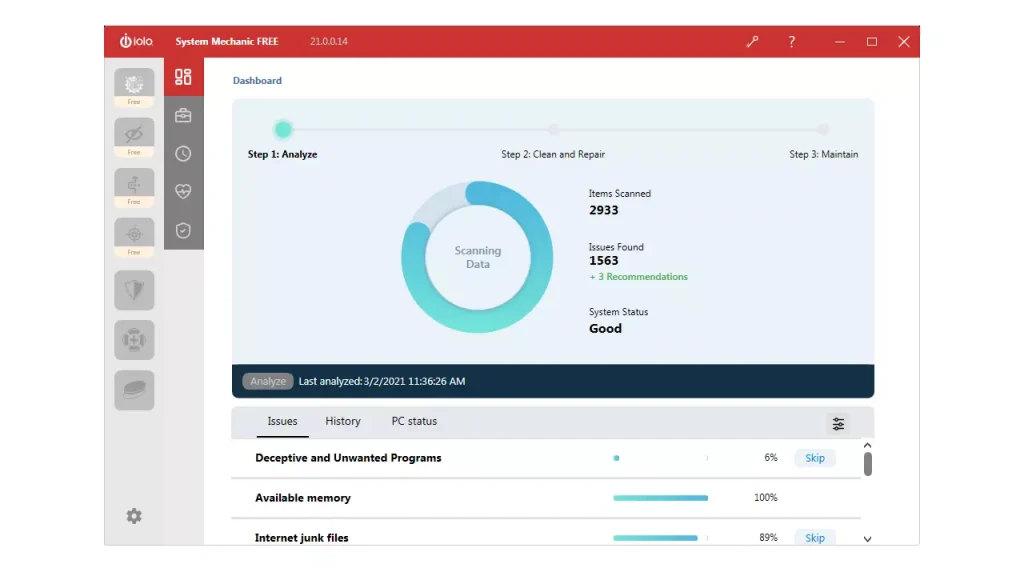Switch to the PC status tab
Screen dimensions: 1024x576
click(414, 421)
